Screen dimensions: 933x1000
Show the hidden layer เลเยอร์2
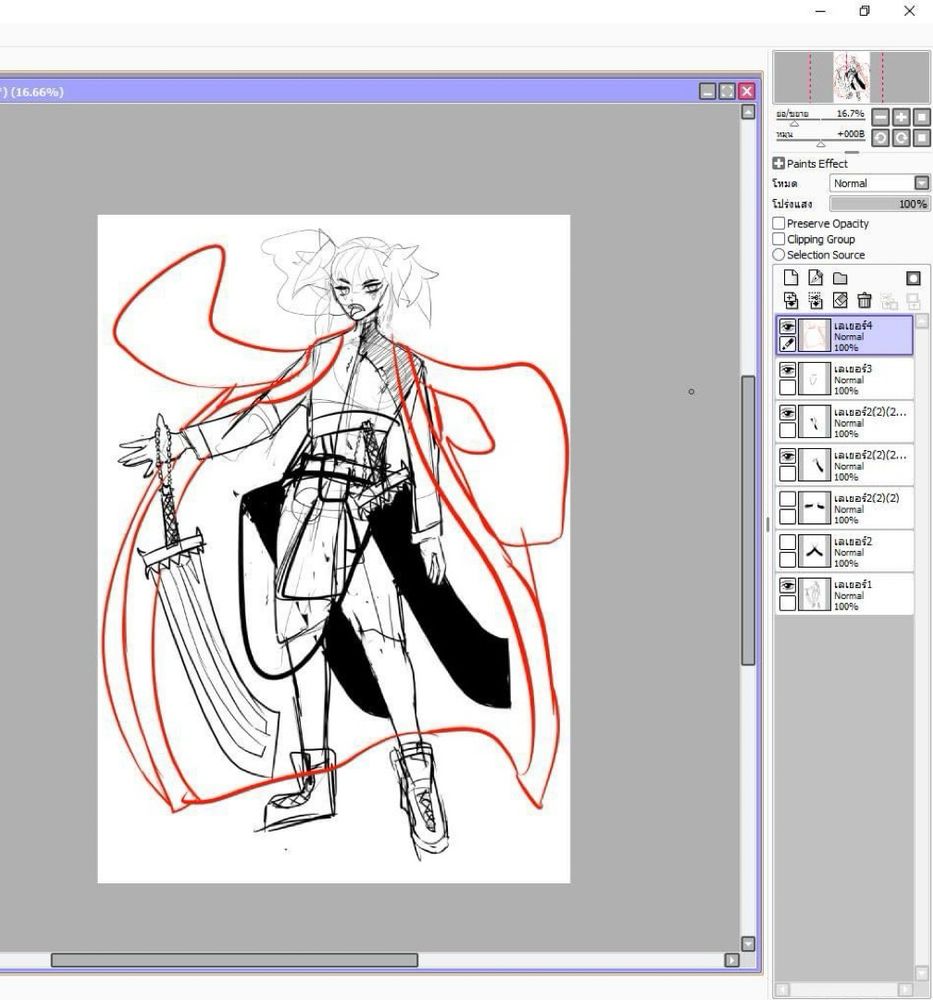click(x=788, y=542)
